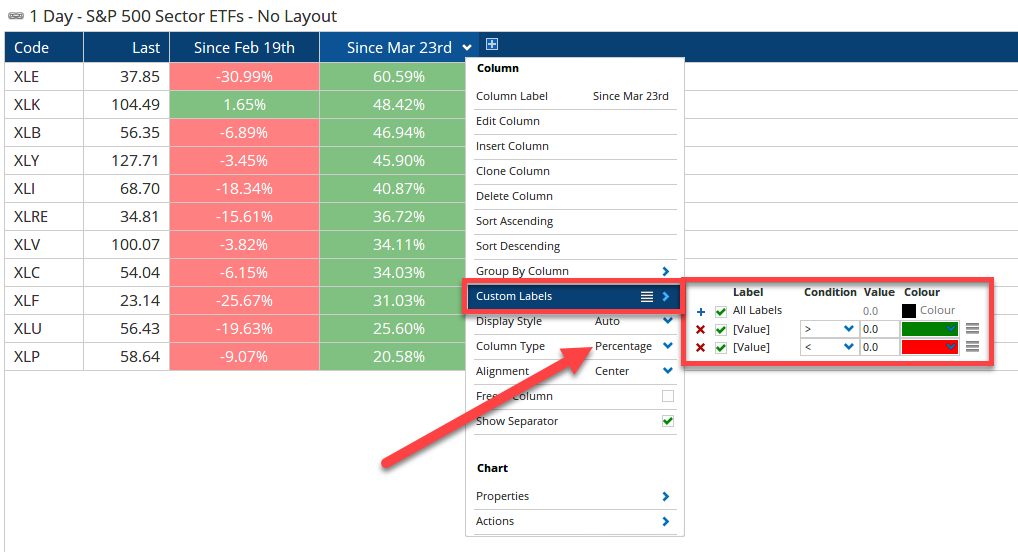Image resolution: width=1018 pixels, height=552 pixels.
Task: Click the XLU code cell
Action: coord(44,329)
